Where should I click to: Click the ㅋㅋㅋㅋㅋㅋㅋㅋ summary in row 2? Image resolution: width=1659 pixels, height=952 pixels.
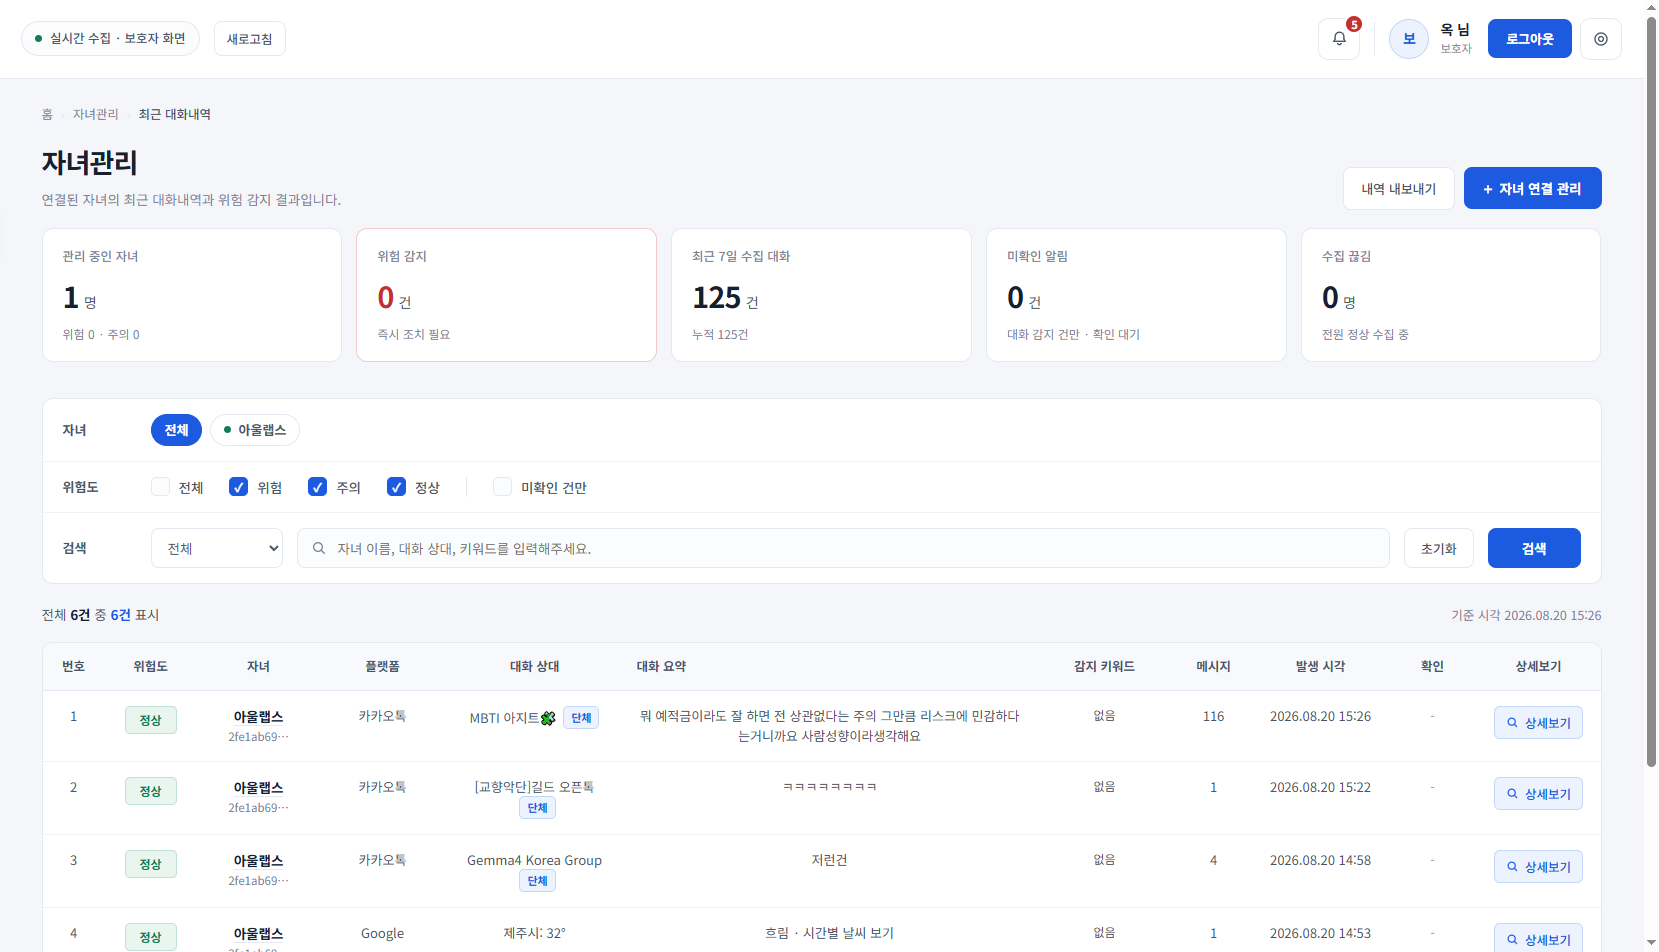pos(829,787)
